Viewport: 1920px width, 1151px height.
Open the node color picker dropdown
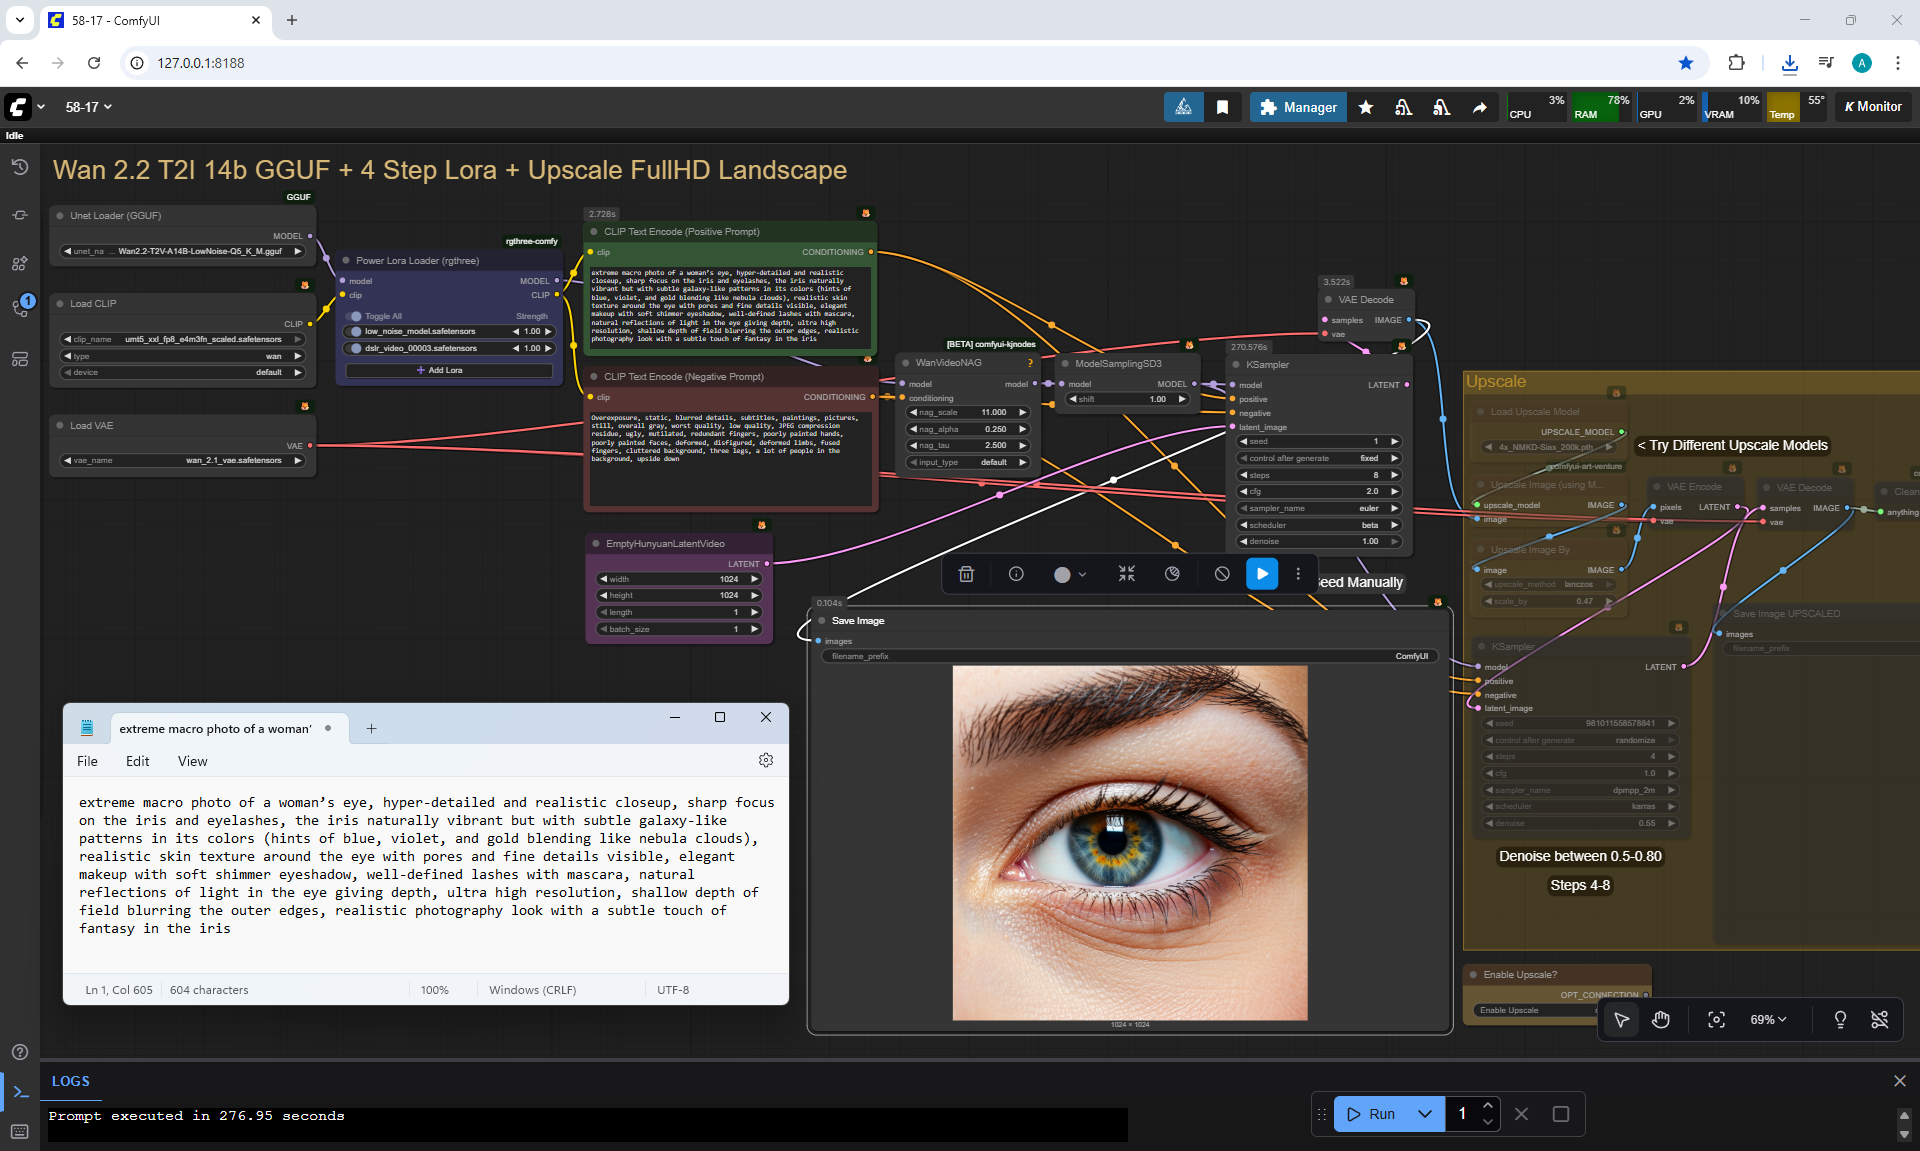click(1070, 574)
